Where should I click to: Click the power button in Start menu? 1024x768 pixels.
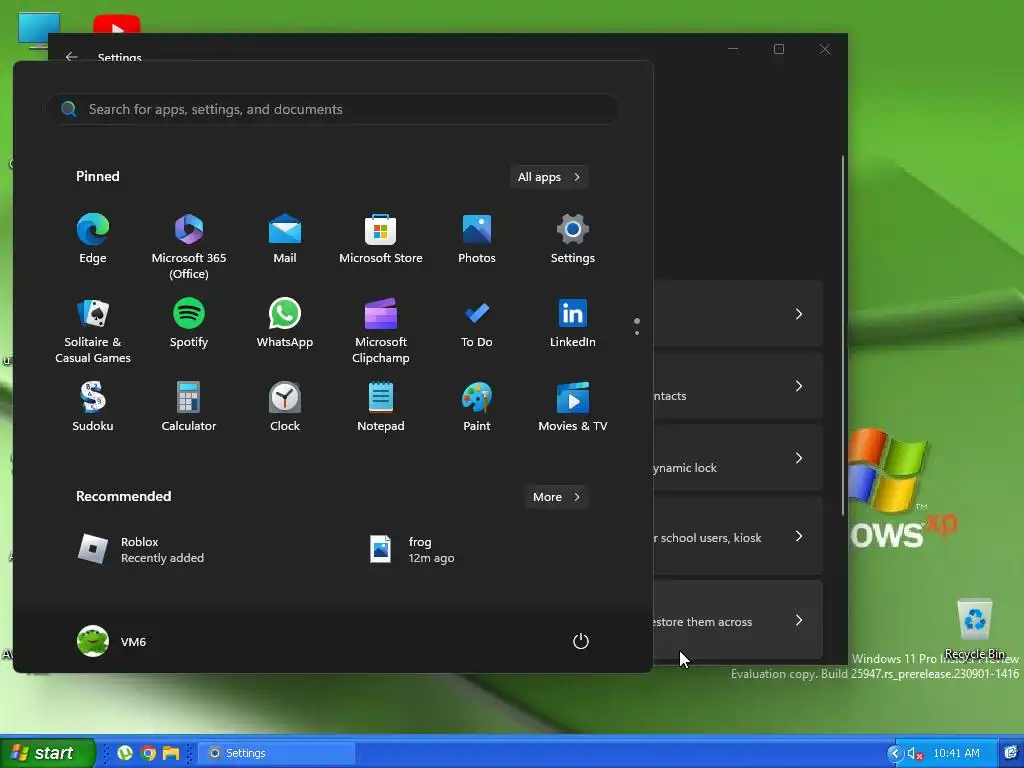coord(581,641)
